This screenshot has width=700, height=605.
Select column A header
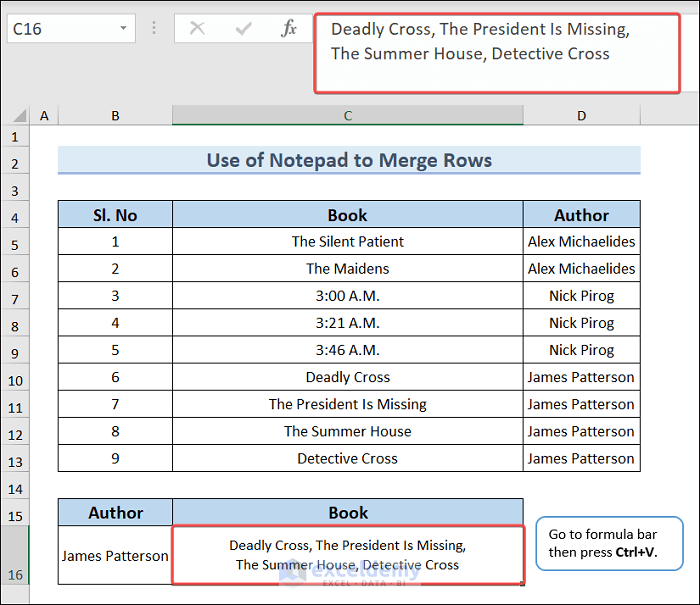(x=44, y=116)
